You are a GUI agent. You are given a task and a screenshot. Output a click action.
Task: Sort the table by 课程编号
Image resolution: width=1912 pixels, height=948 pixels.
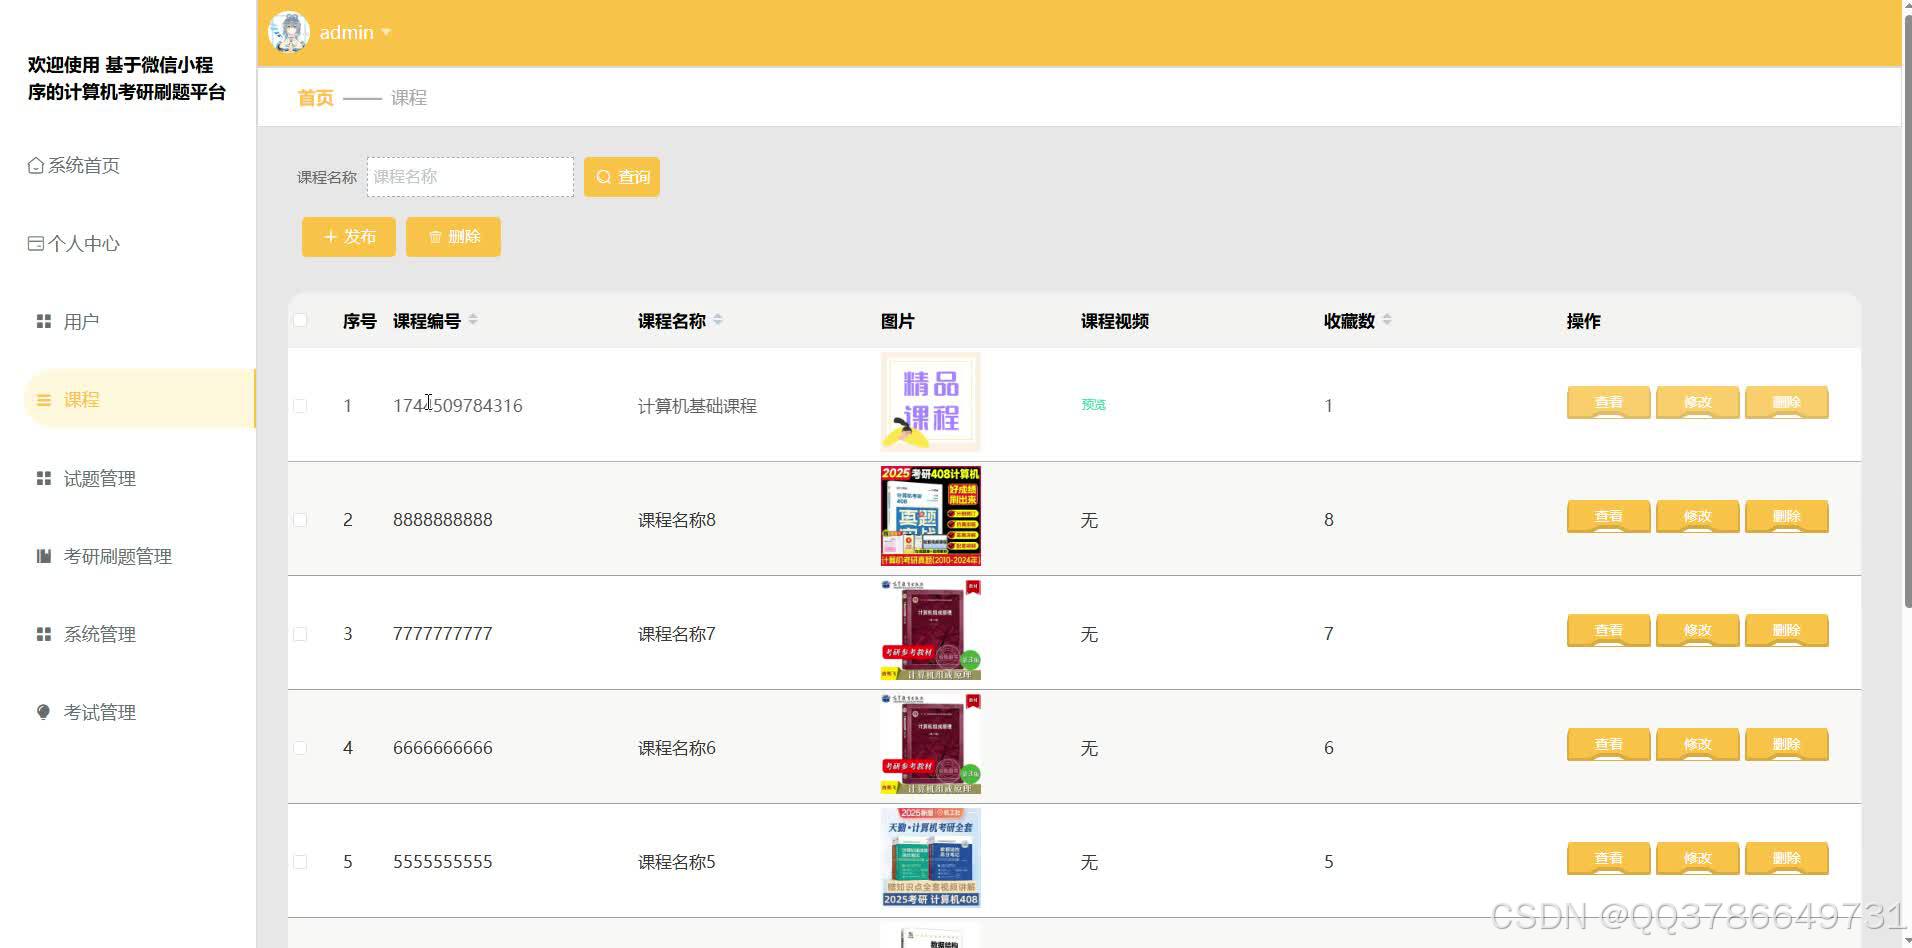(x=473, y=320)
